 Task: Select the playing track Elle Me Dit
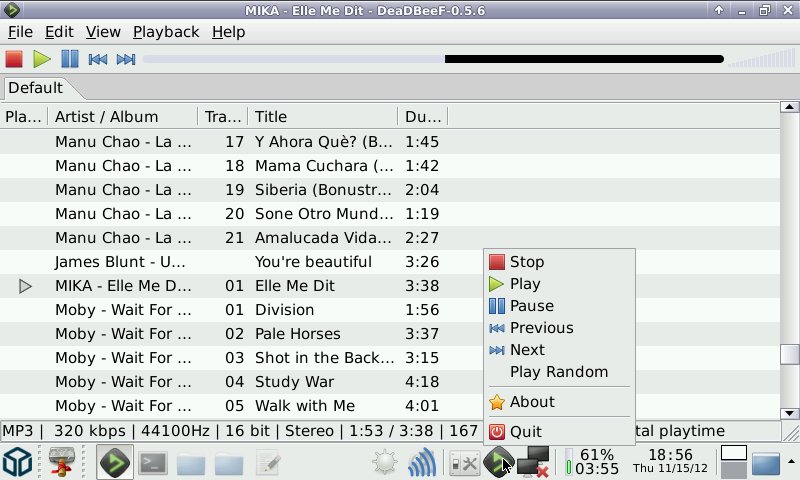[390, 286]
